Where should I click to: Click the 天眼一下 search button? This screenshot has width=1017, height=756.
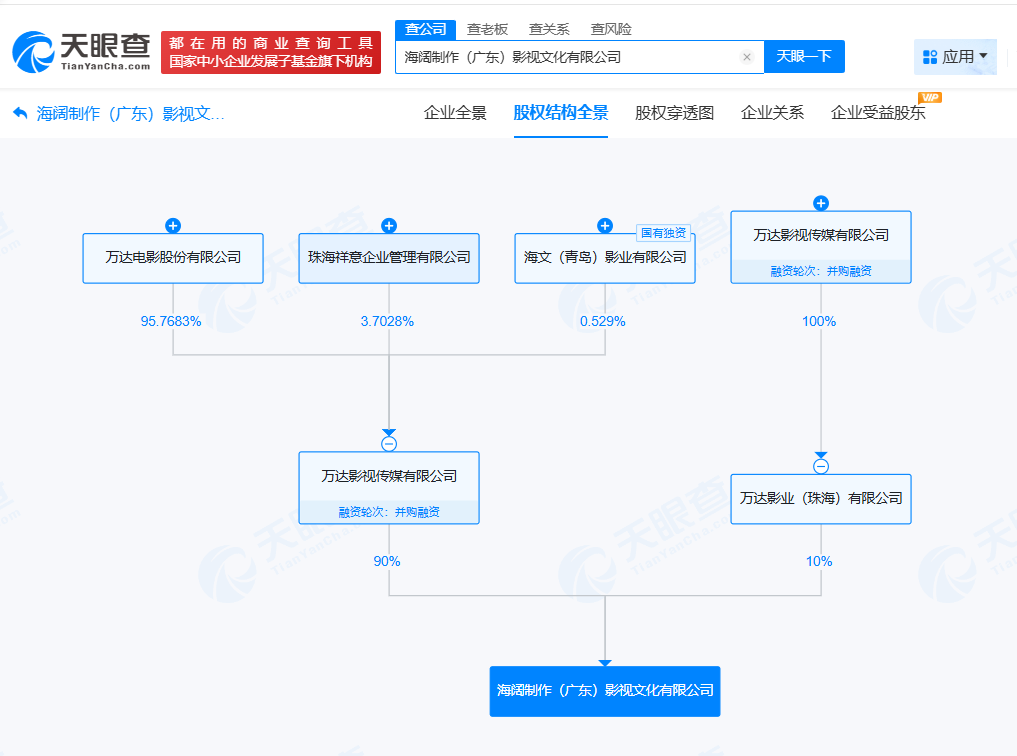[804, 56]
